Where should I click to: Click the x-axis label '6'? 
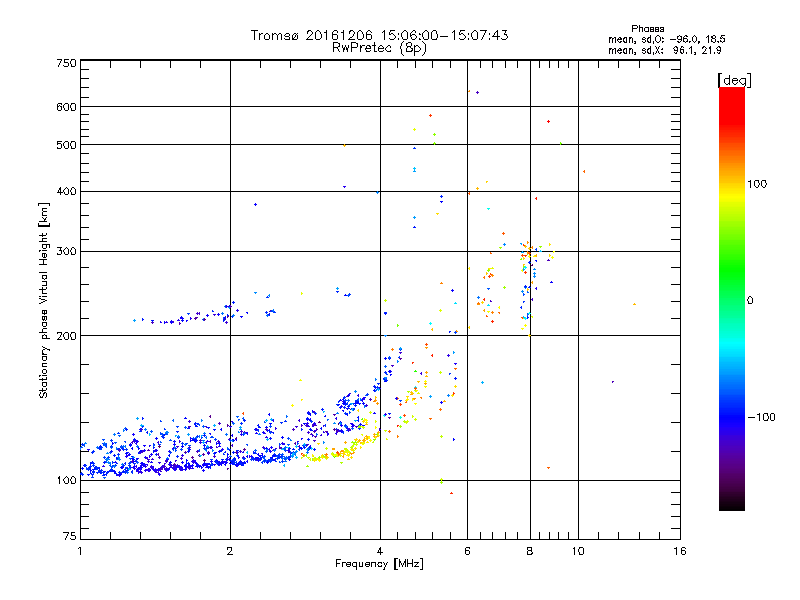(467, 551)
